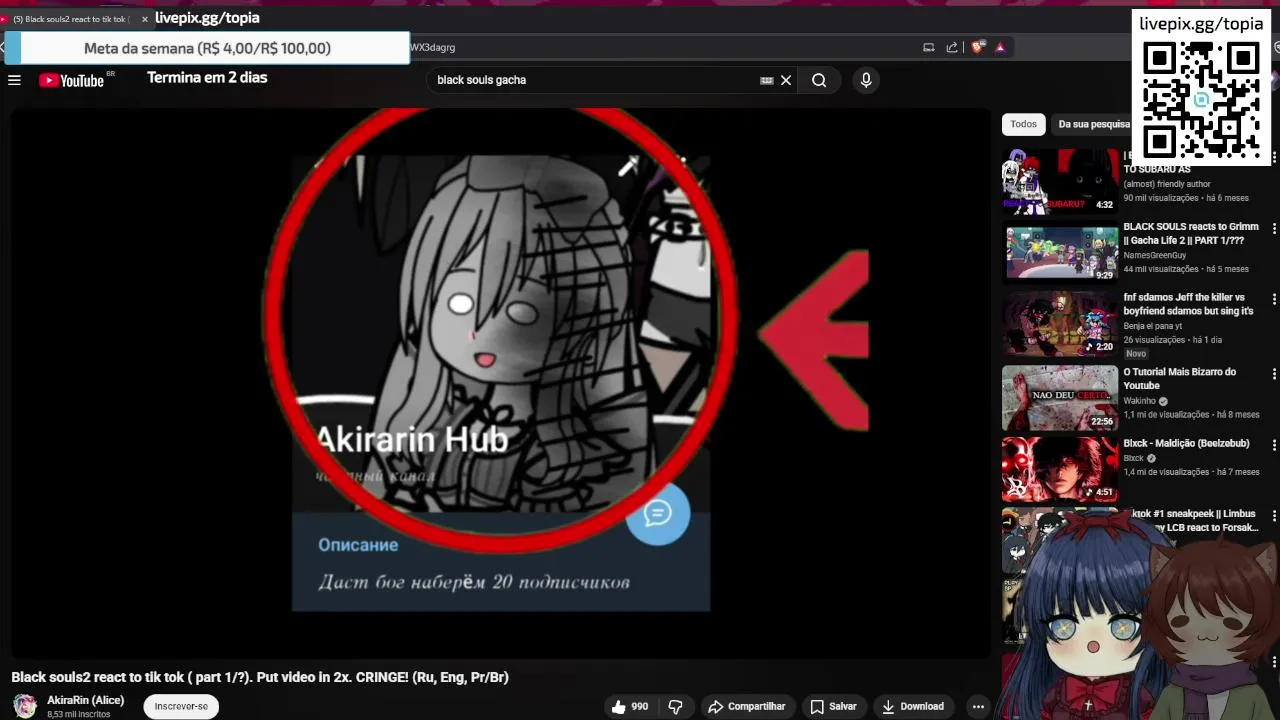Click the Inscrever-se subscribe button
Viewport: 1280px width, 720px height.
(181, 706)
